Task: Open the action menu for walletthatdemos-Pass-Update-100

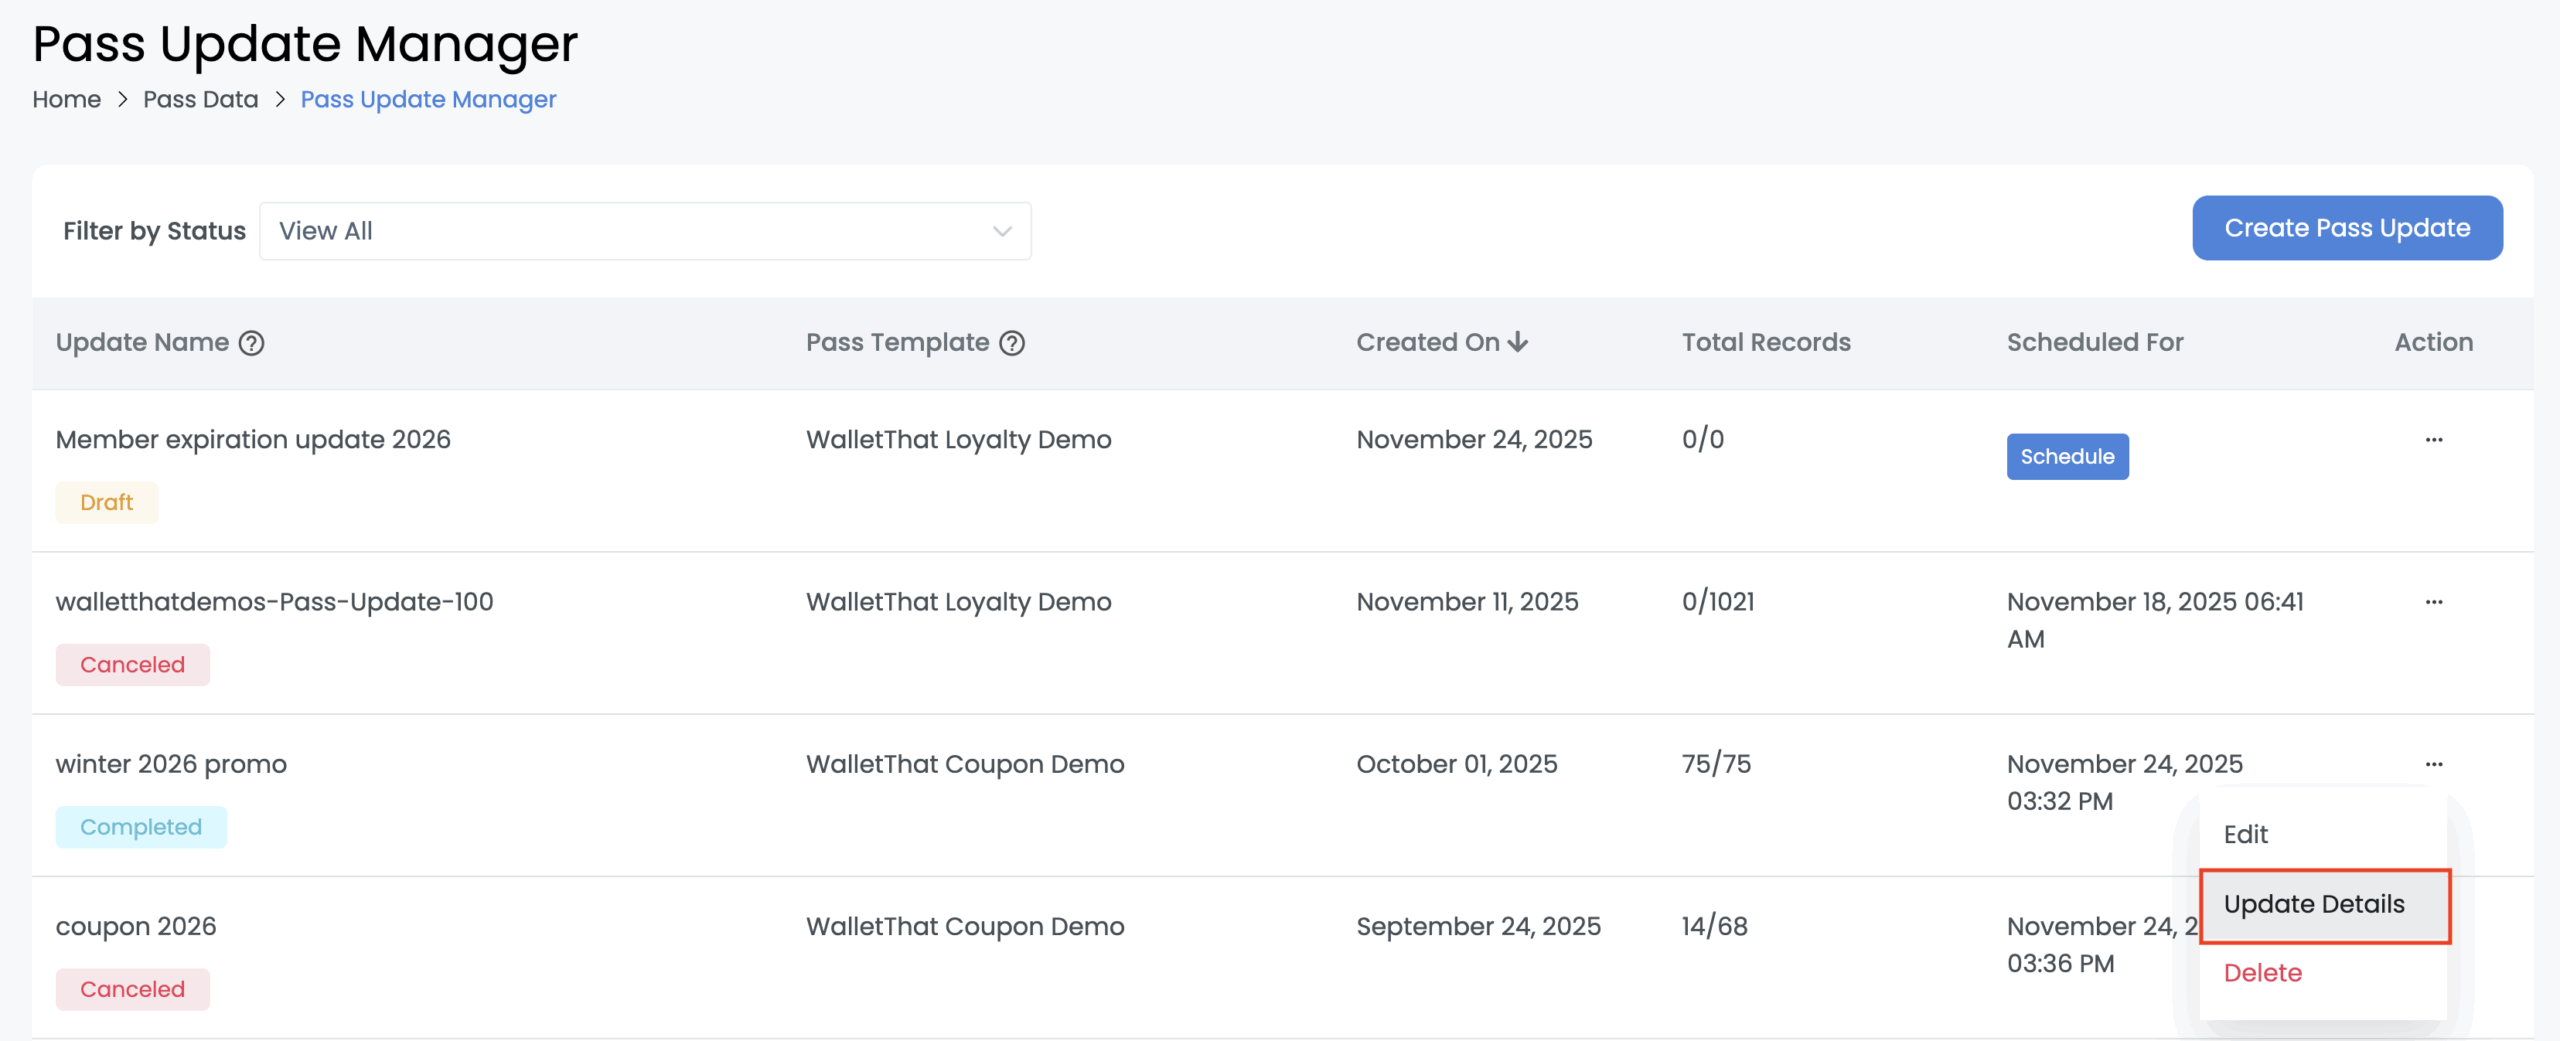Action: (2434, 601)
